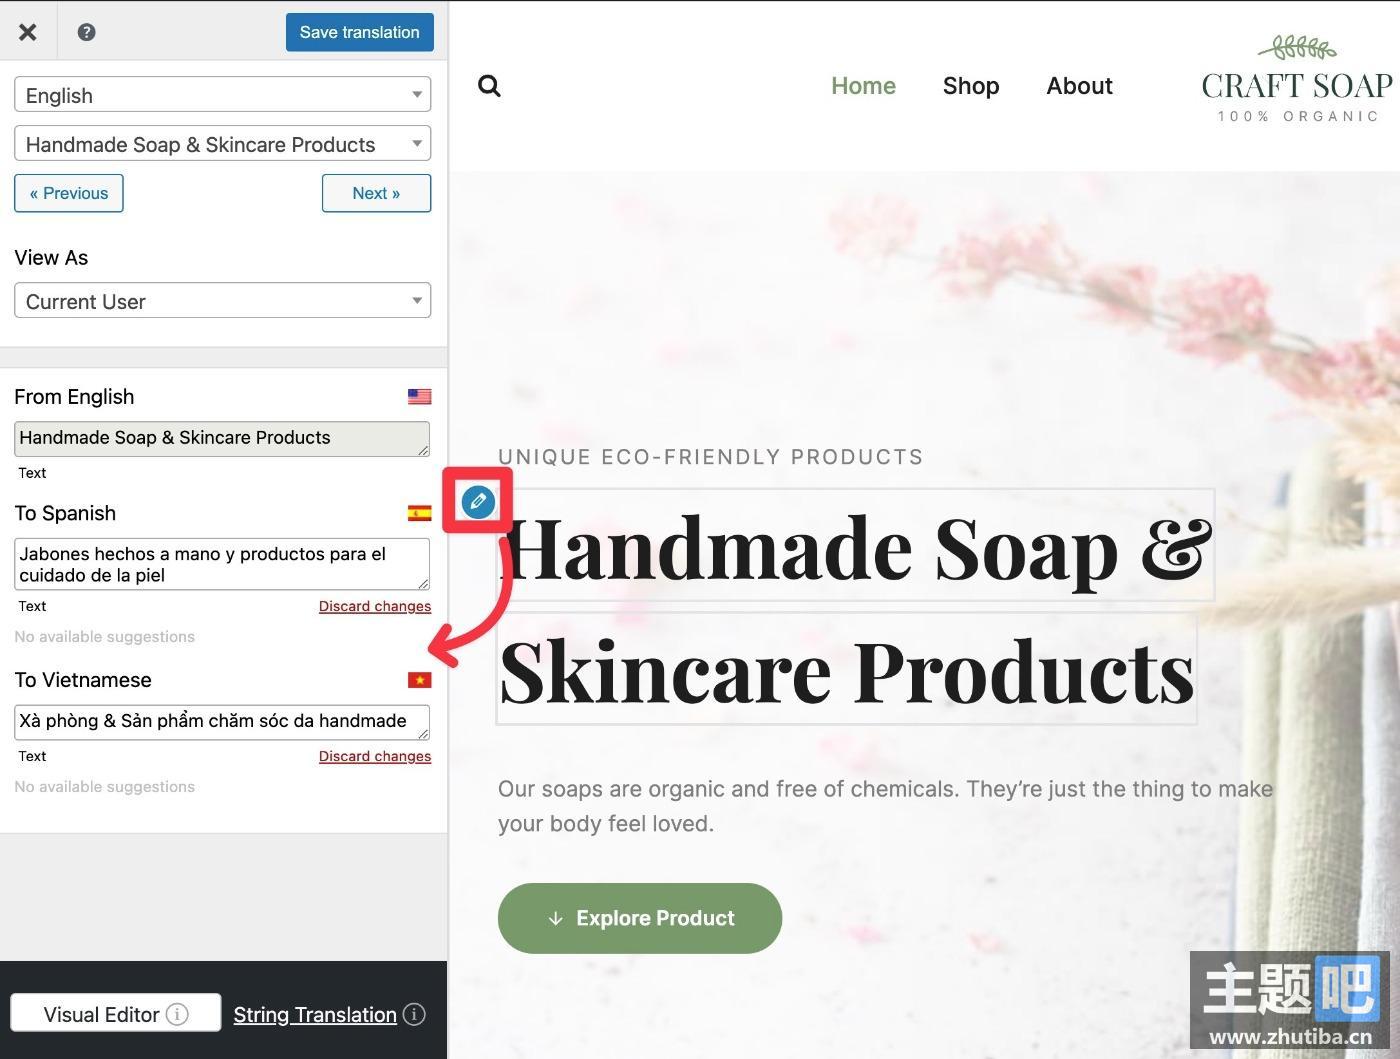Open the English language dropdown
The height and width of the screenshot is (1059, 1400).
point(223,95)
